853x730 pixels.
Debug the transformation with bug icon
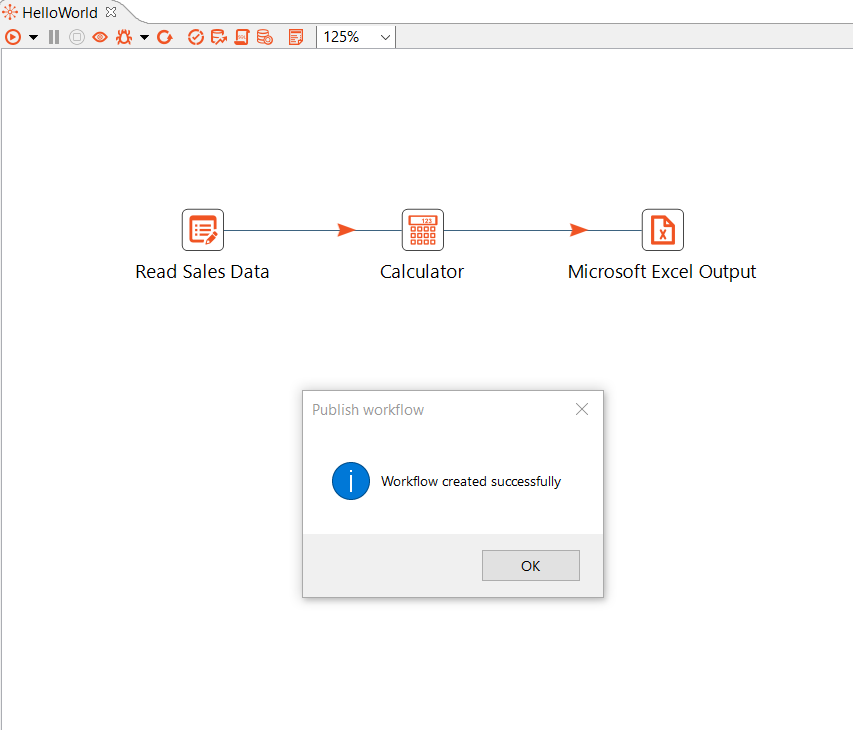(124, 37)
